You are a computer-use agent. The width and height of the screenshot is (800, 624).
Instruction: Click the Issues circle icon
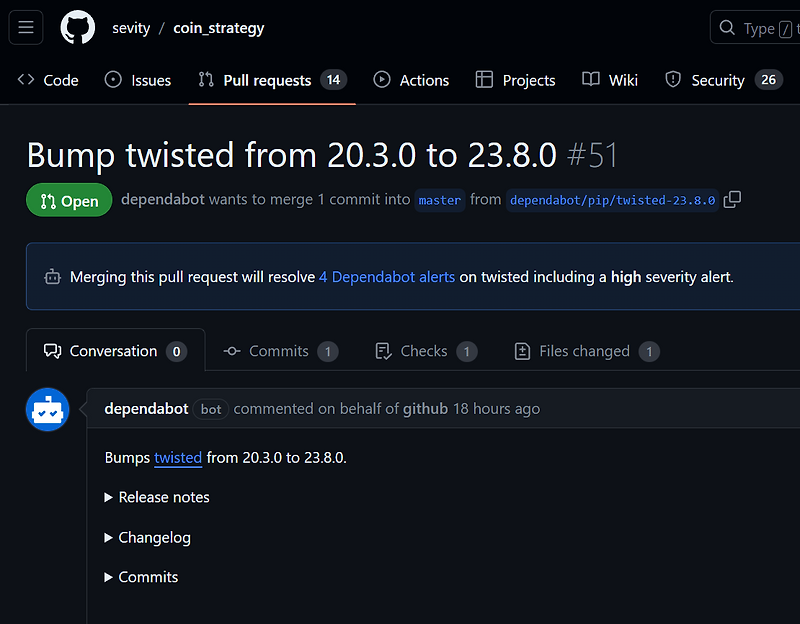(112, 80)
